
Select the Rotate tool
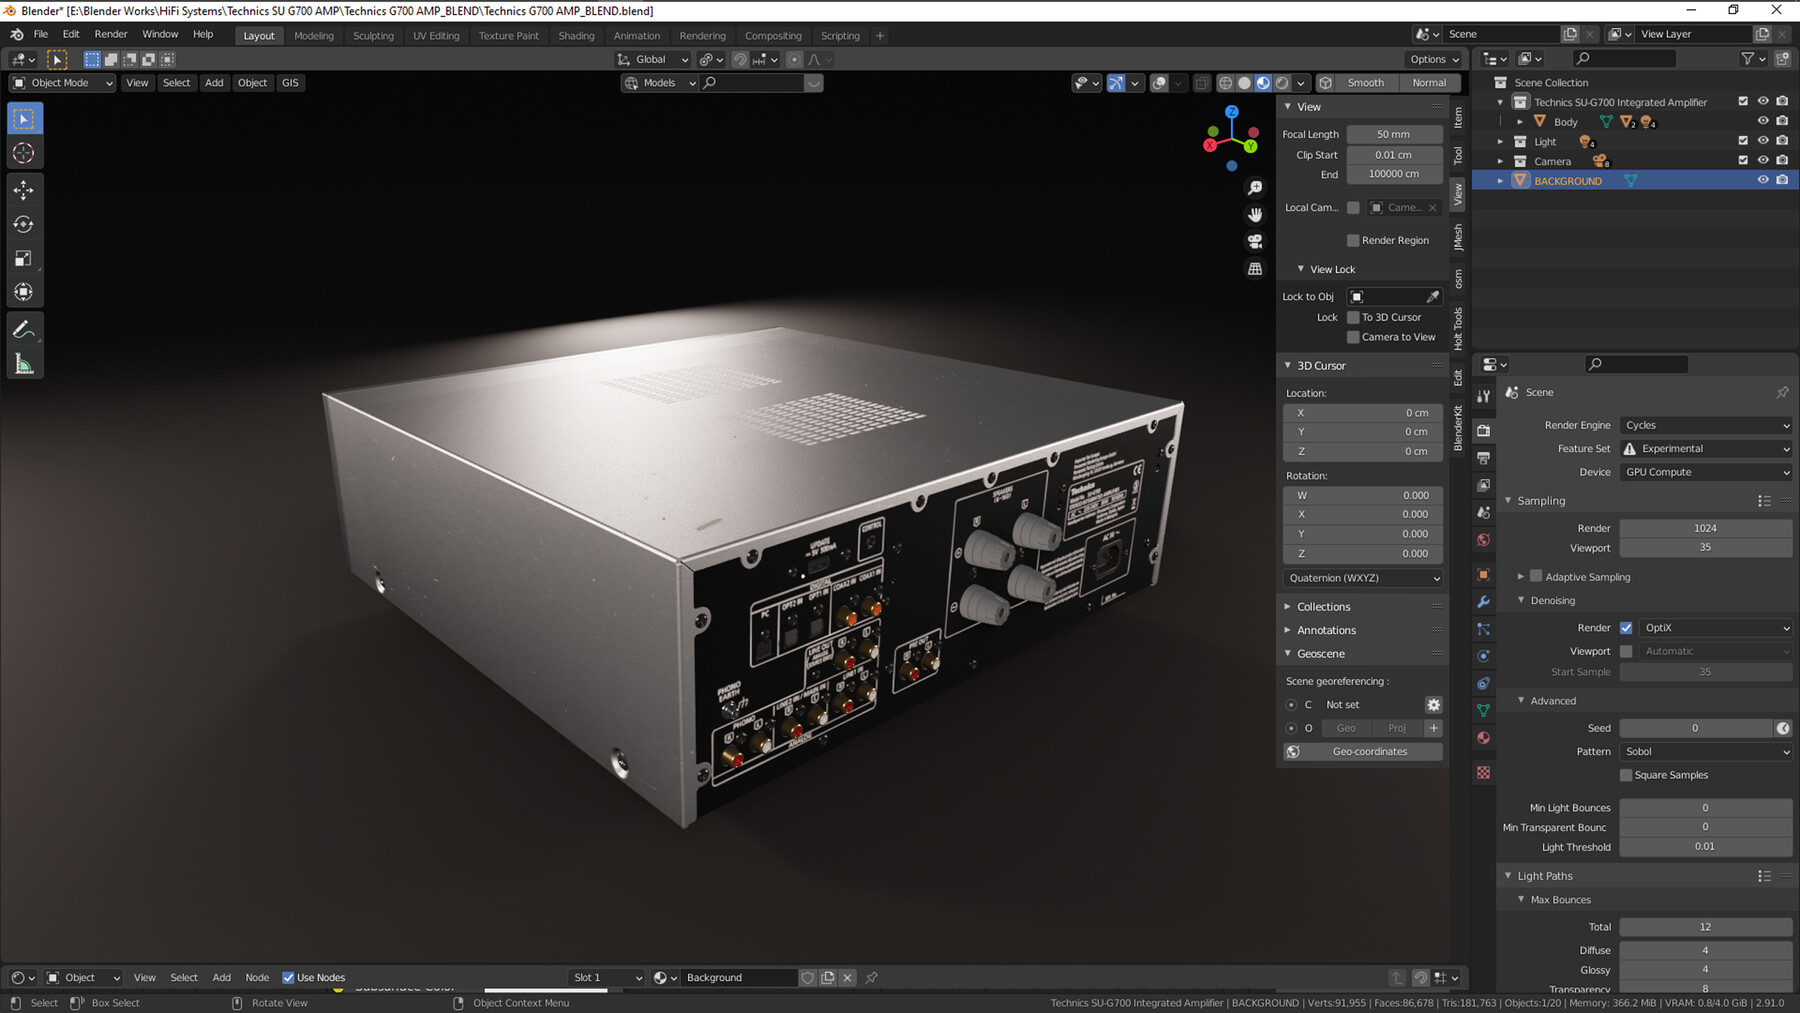click(24, 225)
